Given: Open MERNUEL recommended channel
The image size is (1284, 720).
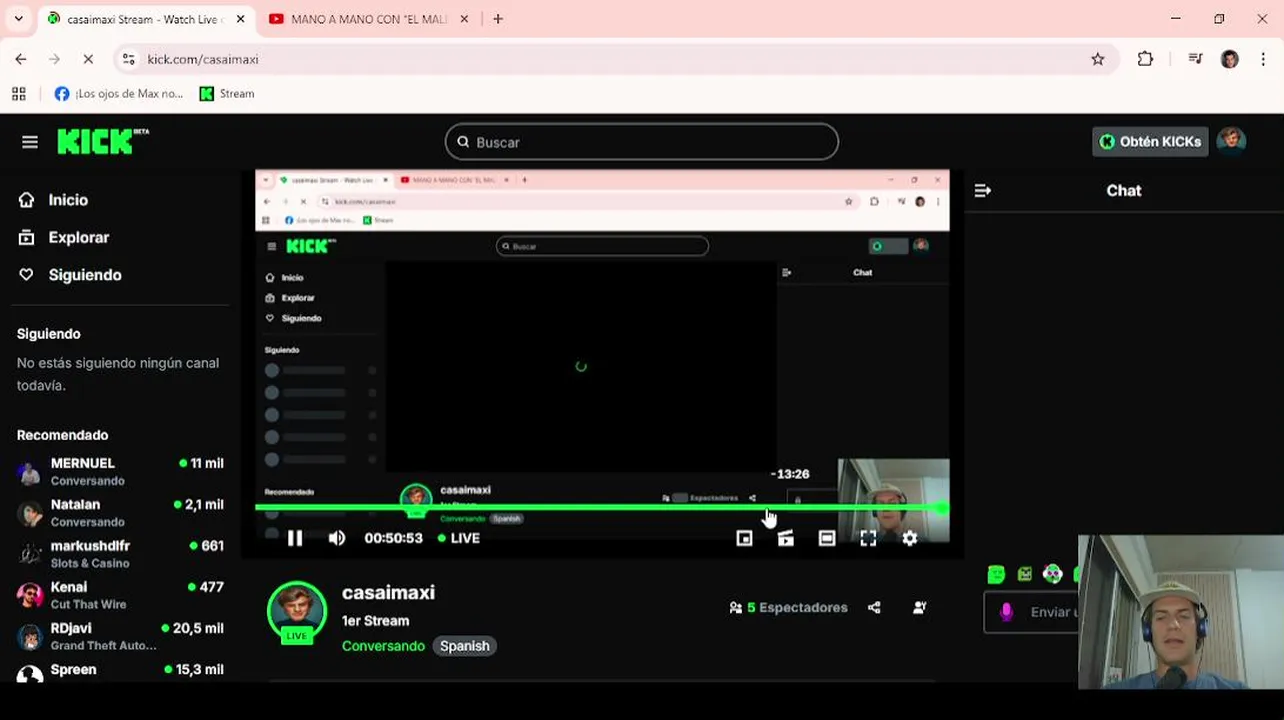Looking at the screenshot, I should pyautogui.click(x=120, y=472).
